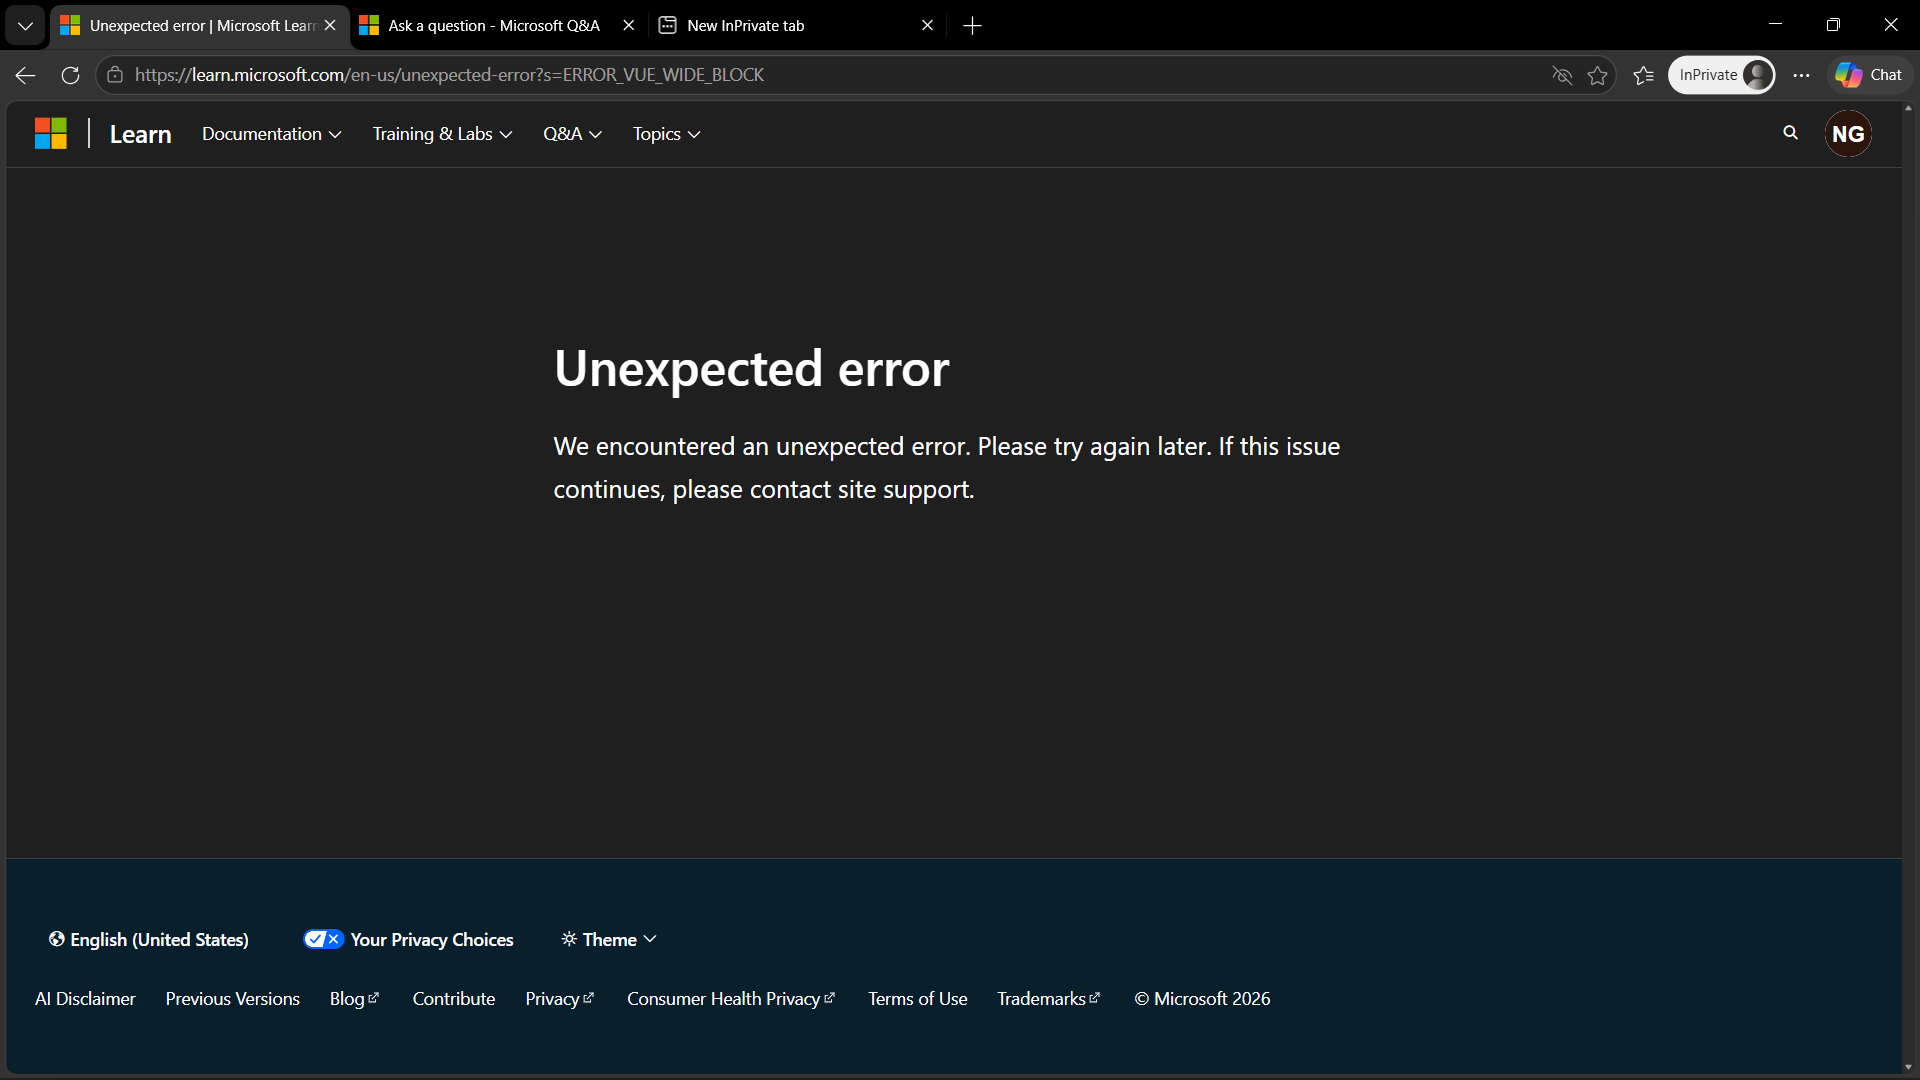The height and width of the screenshot is (1080, 1920).
Task: Click the Microsoft logo in the header
Action: click(x=51, y=133)
